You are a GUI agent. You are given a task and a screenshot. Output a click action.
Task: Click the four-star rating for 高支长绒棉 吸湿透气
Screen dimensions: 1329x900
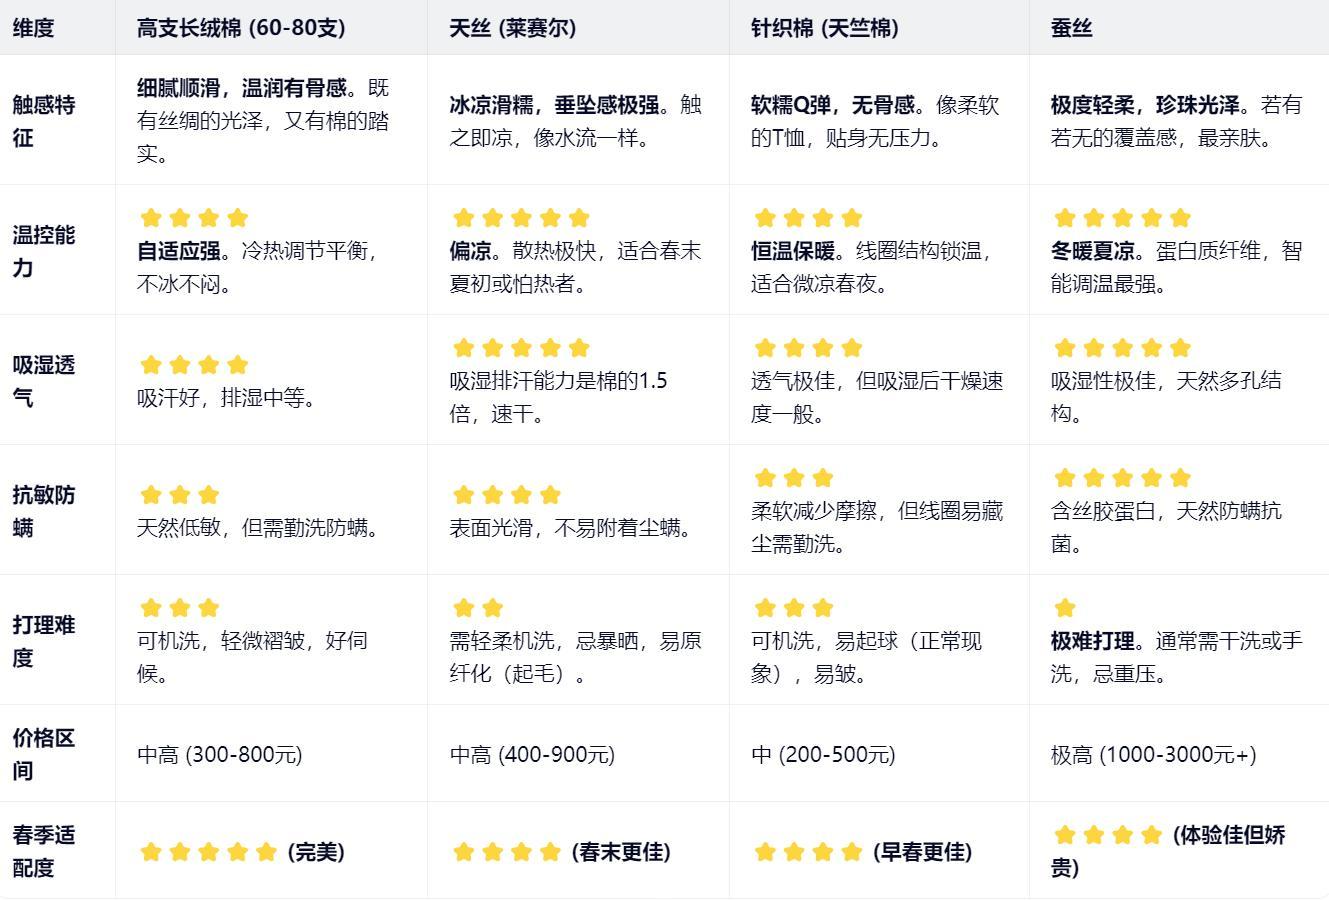tap(194, 365)
